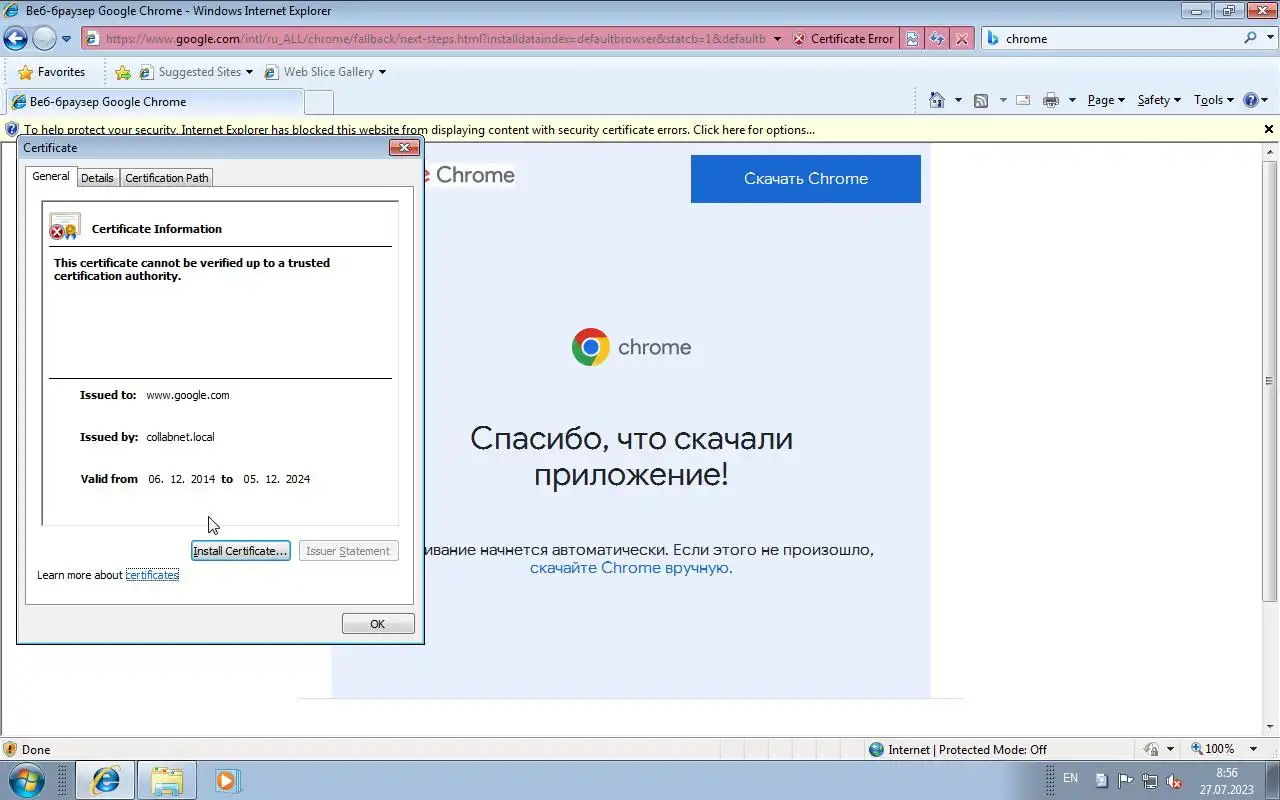The image size is (1280, 800).
Task: Click the muted volume tray icon
Action: pos(1174,781)
